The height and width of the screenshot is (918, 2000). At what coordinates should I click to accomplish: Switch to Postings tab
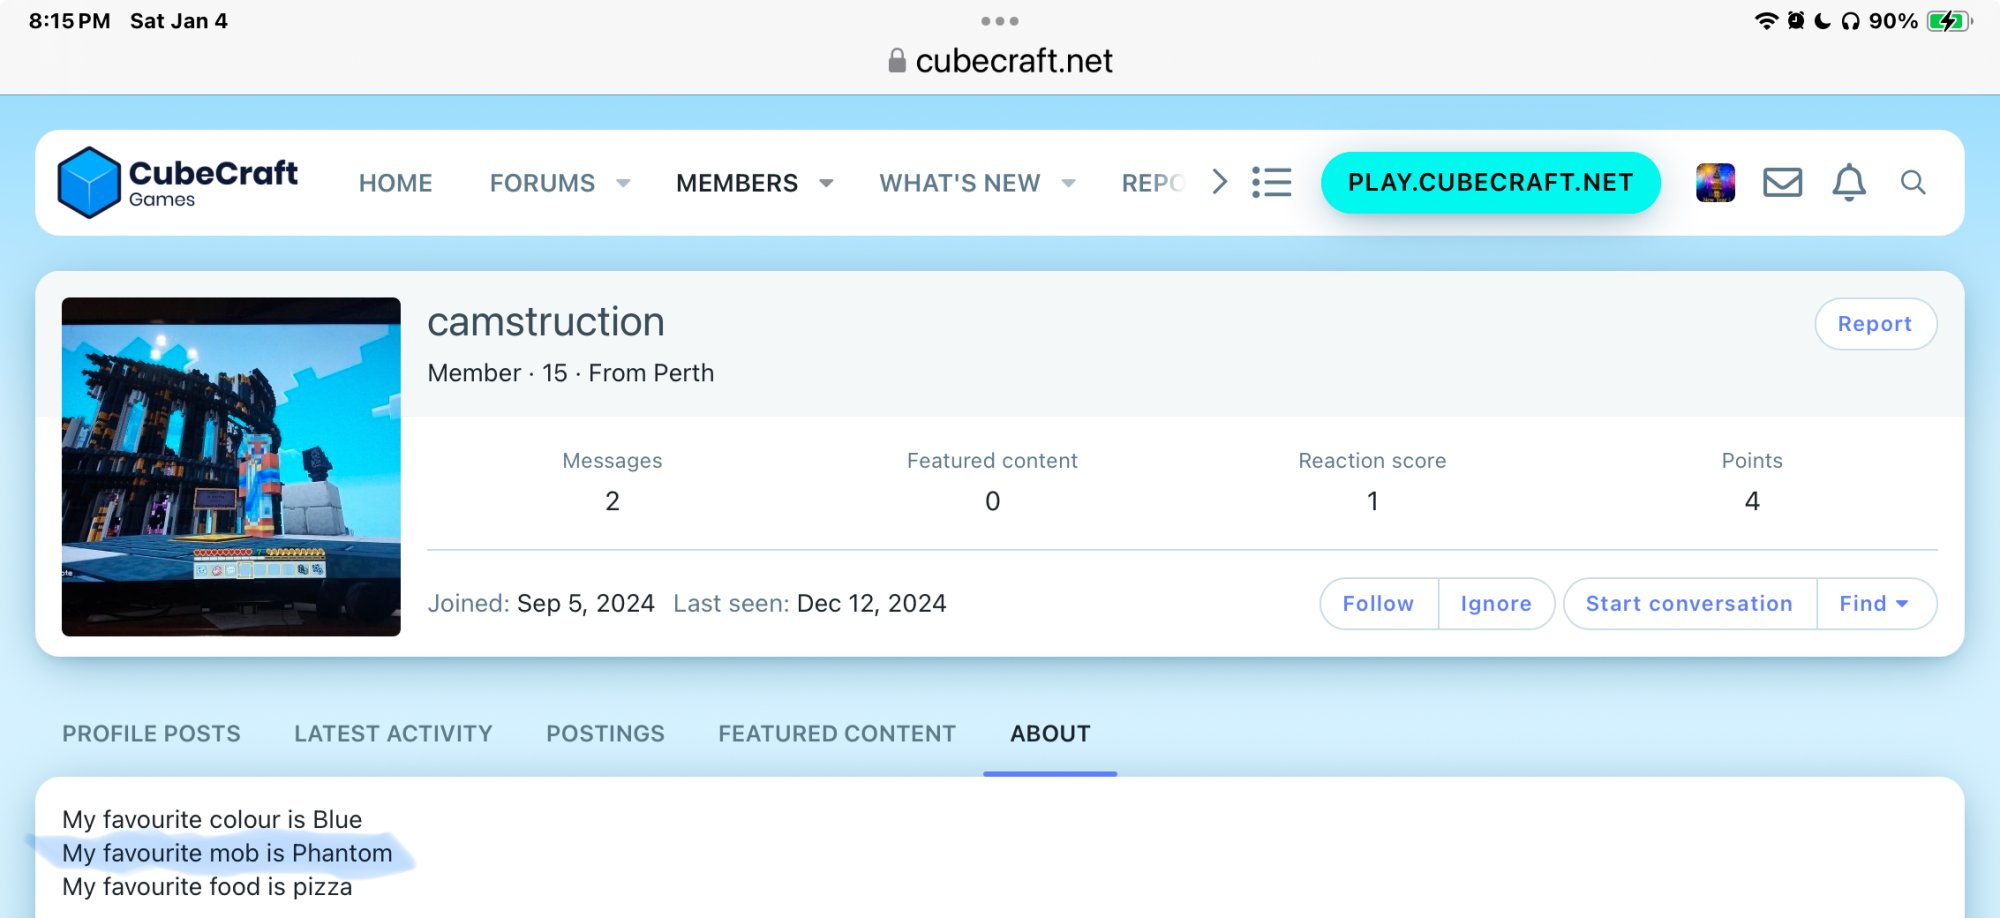tap(605, 734)
